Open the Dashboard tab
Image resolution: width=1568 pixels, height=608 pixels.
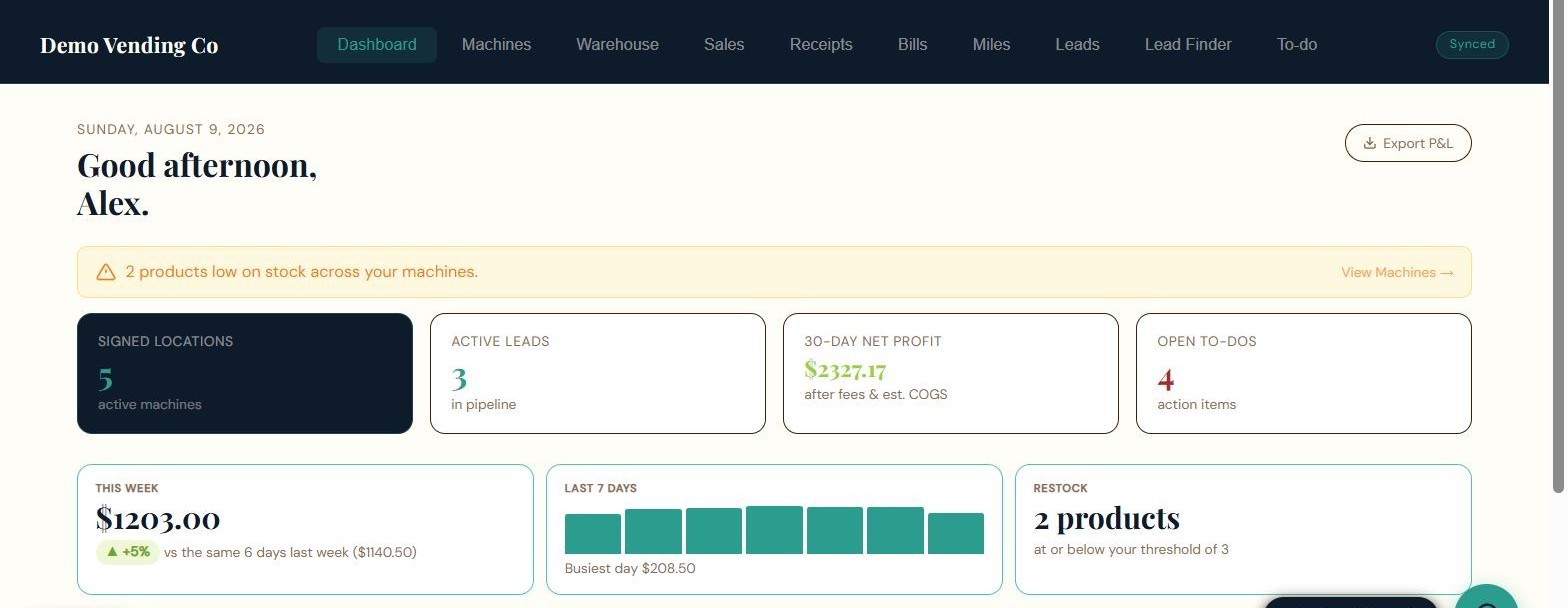(x=377, y=45)
